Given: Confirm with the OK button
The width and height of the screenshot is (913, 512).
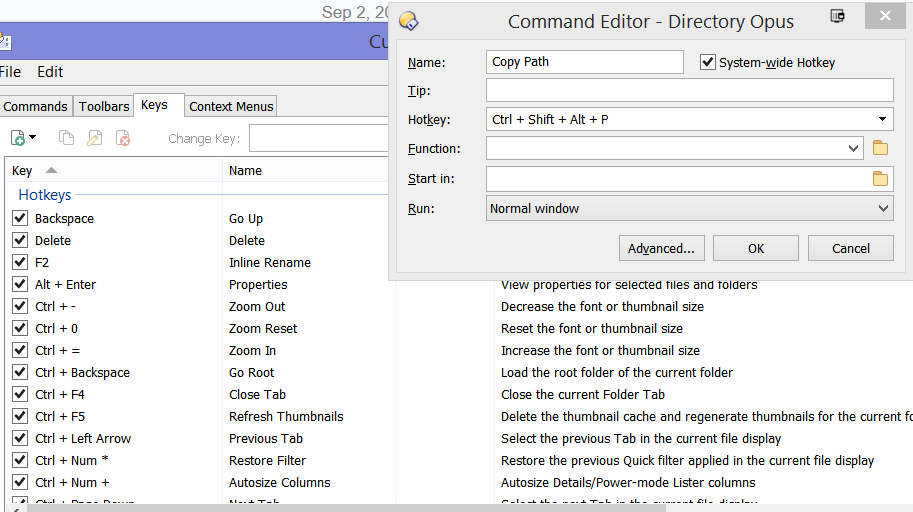Looking at the screenshot, I should coord(756,248).
